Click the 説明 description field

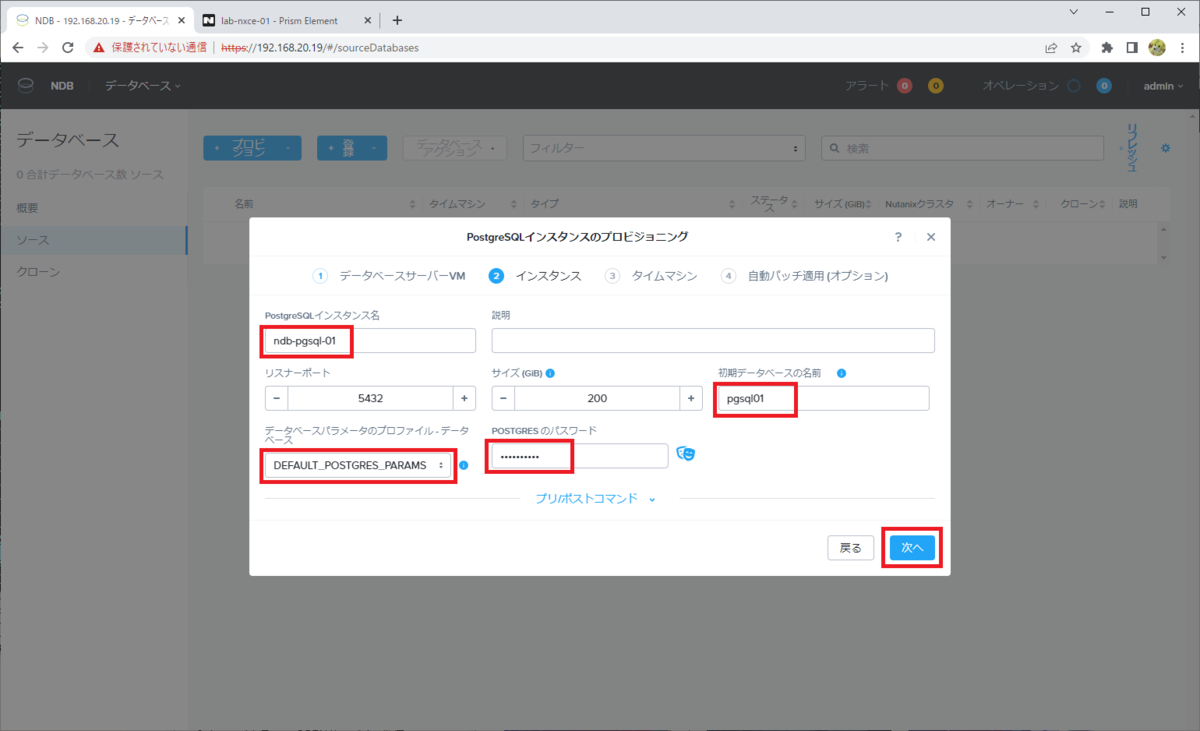pos(713,341)
